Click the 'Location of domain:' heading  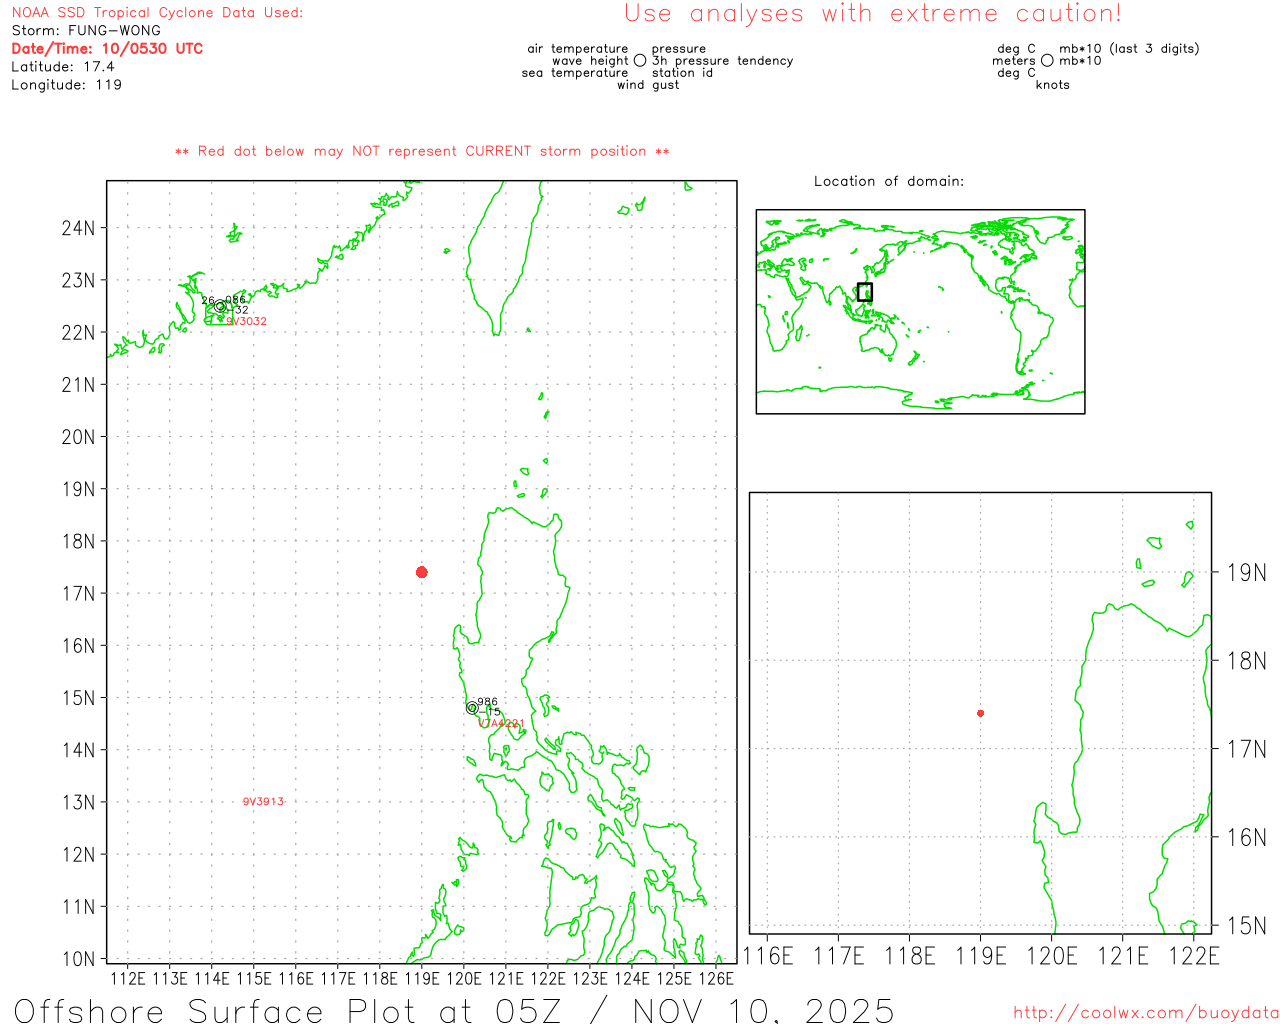click(888, 181)
